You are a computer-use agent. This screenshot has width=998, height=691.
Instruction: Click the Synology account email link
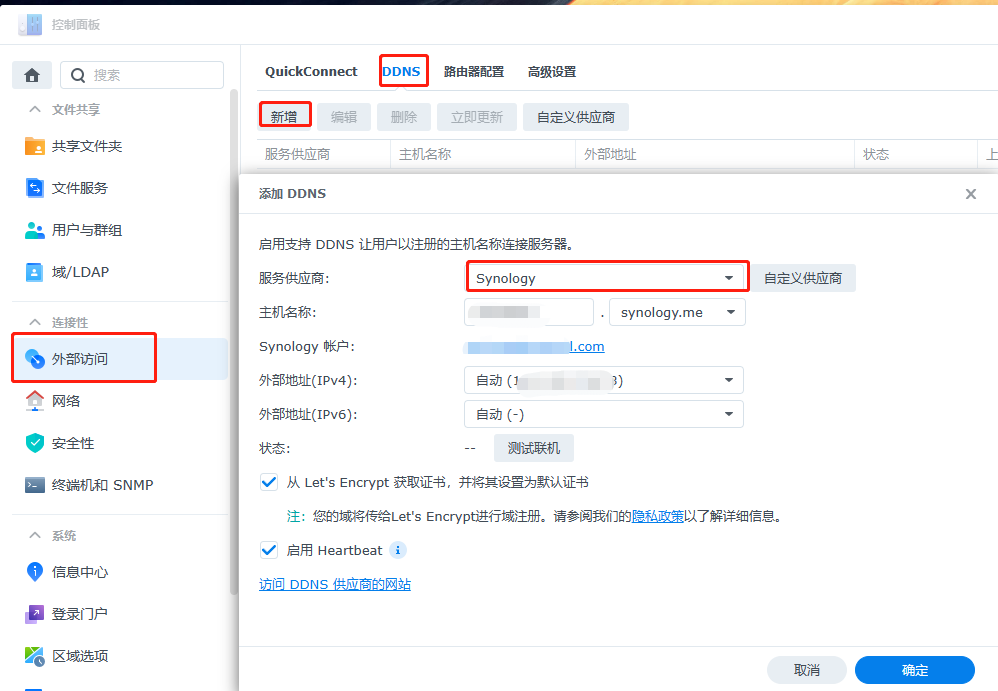click(534, 347)
